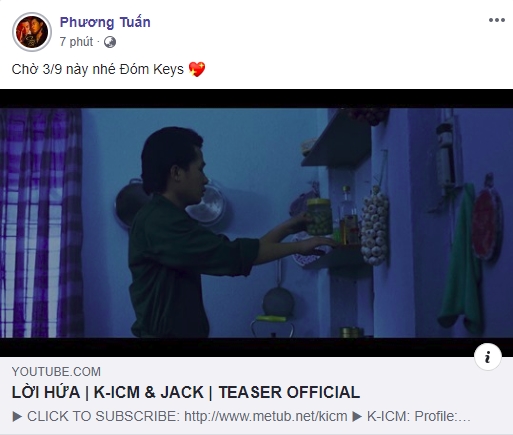Screen dimensions: 513x435
Task: Click the globe public privacy icon
Action: click(110, 42)
